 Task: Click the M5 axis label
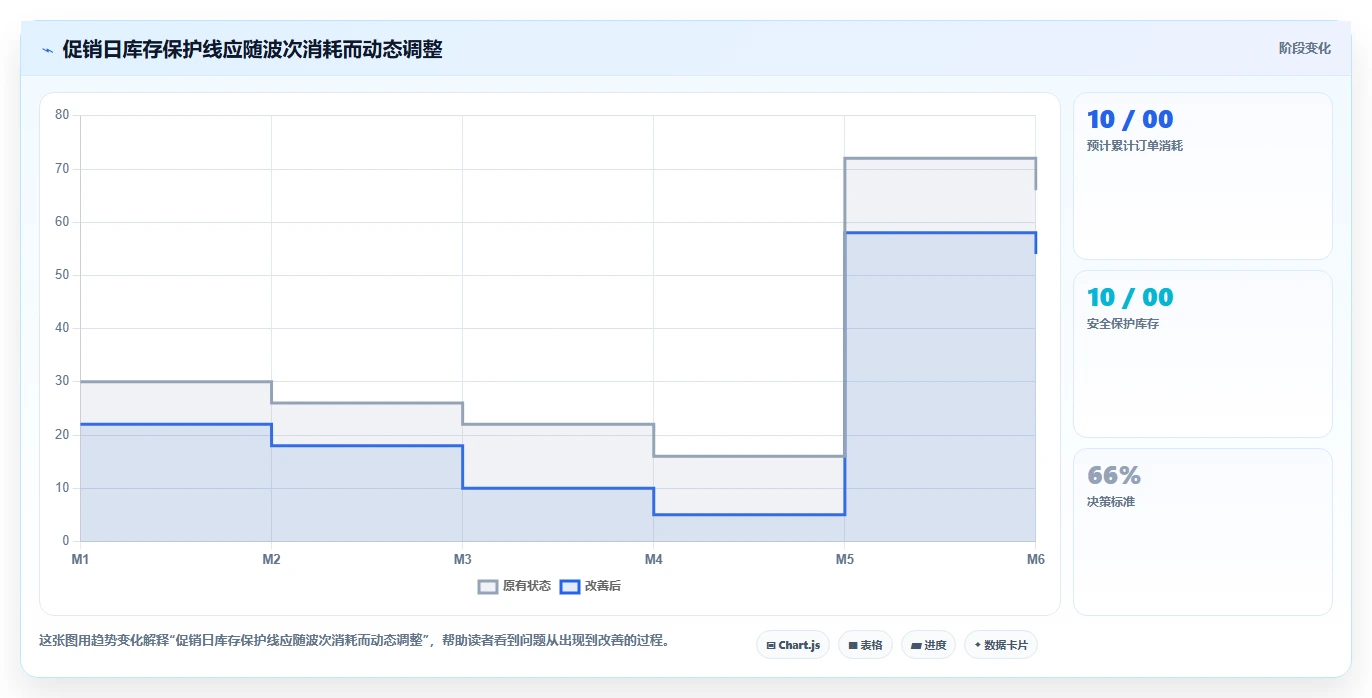844,559
